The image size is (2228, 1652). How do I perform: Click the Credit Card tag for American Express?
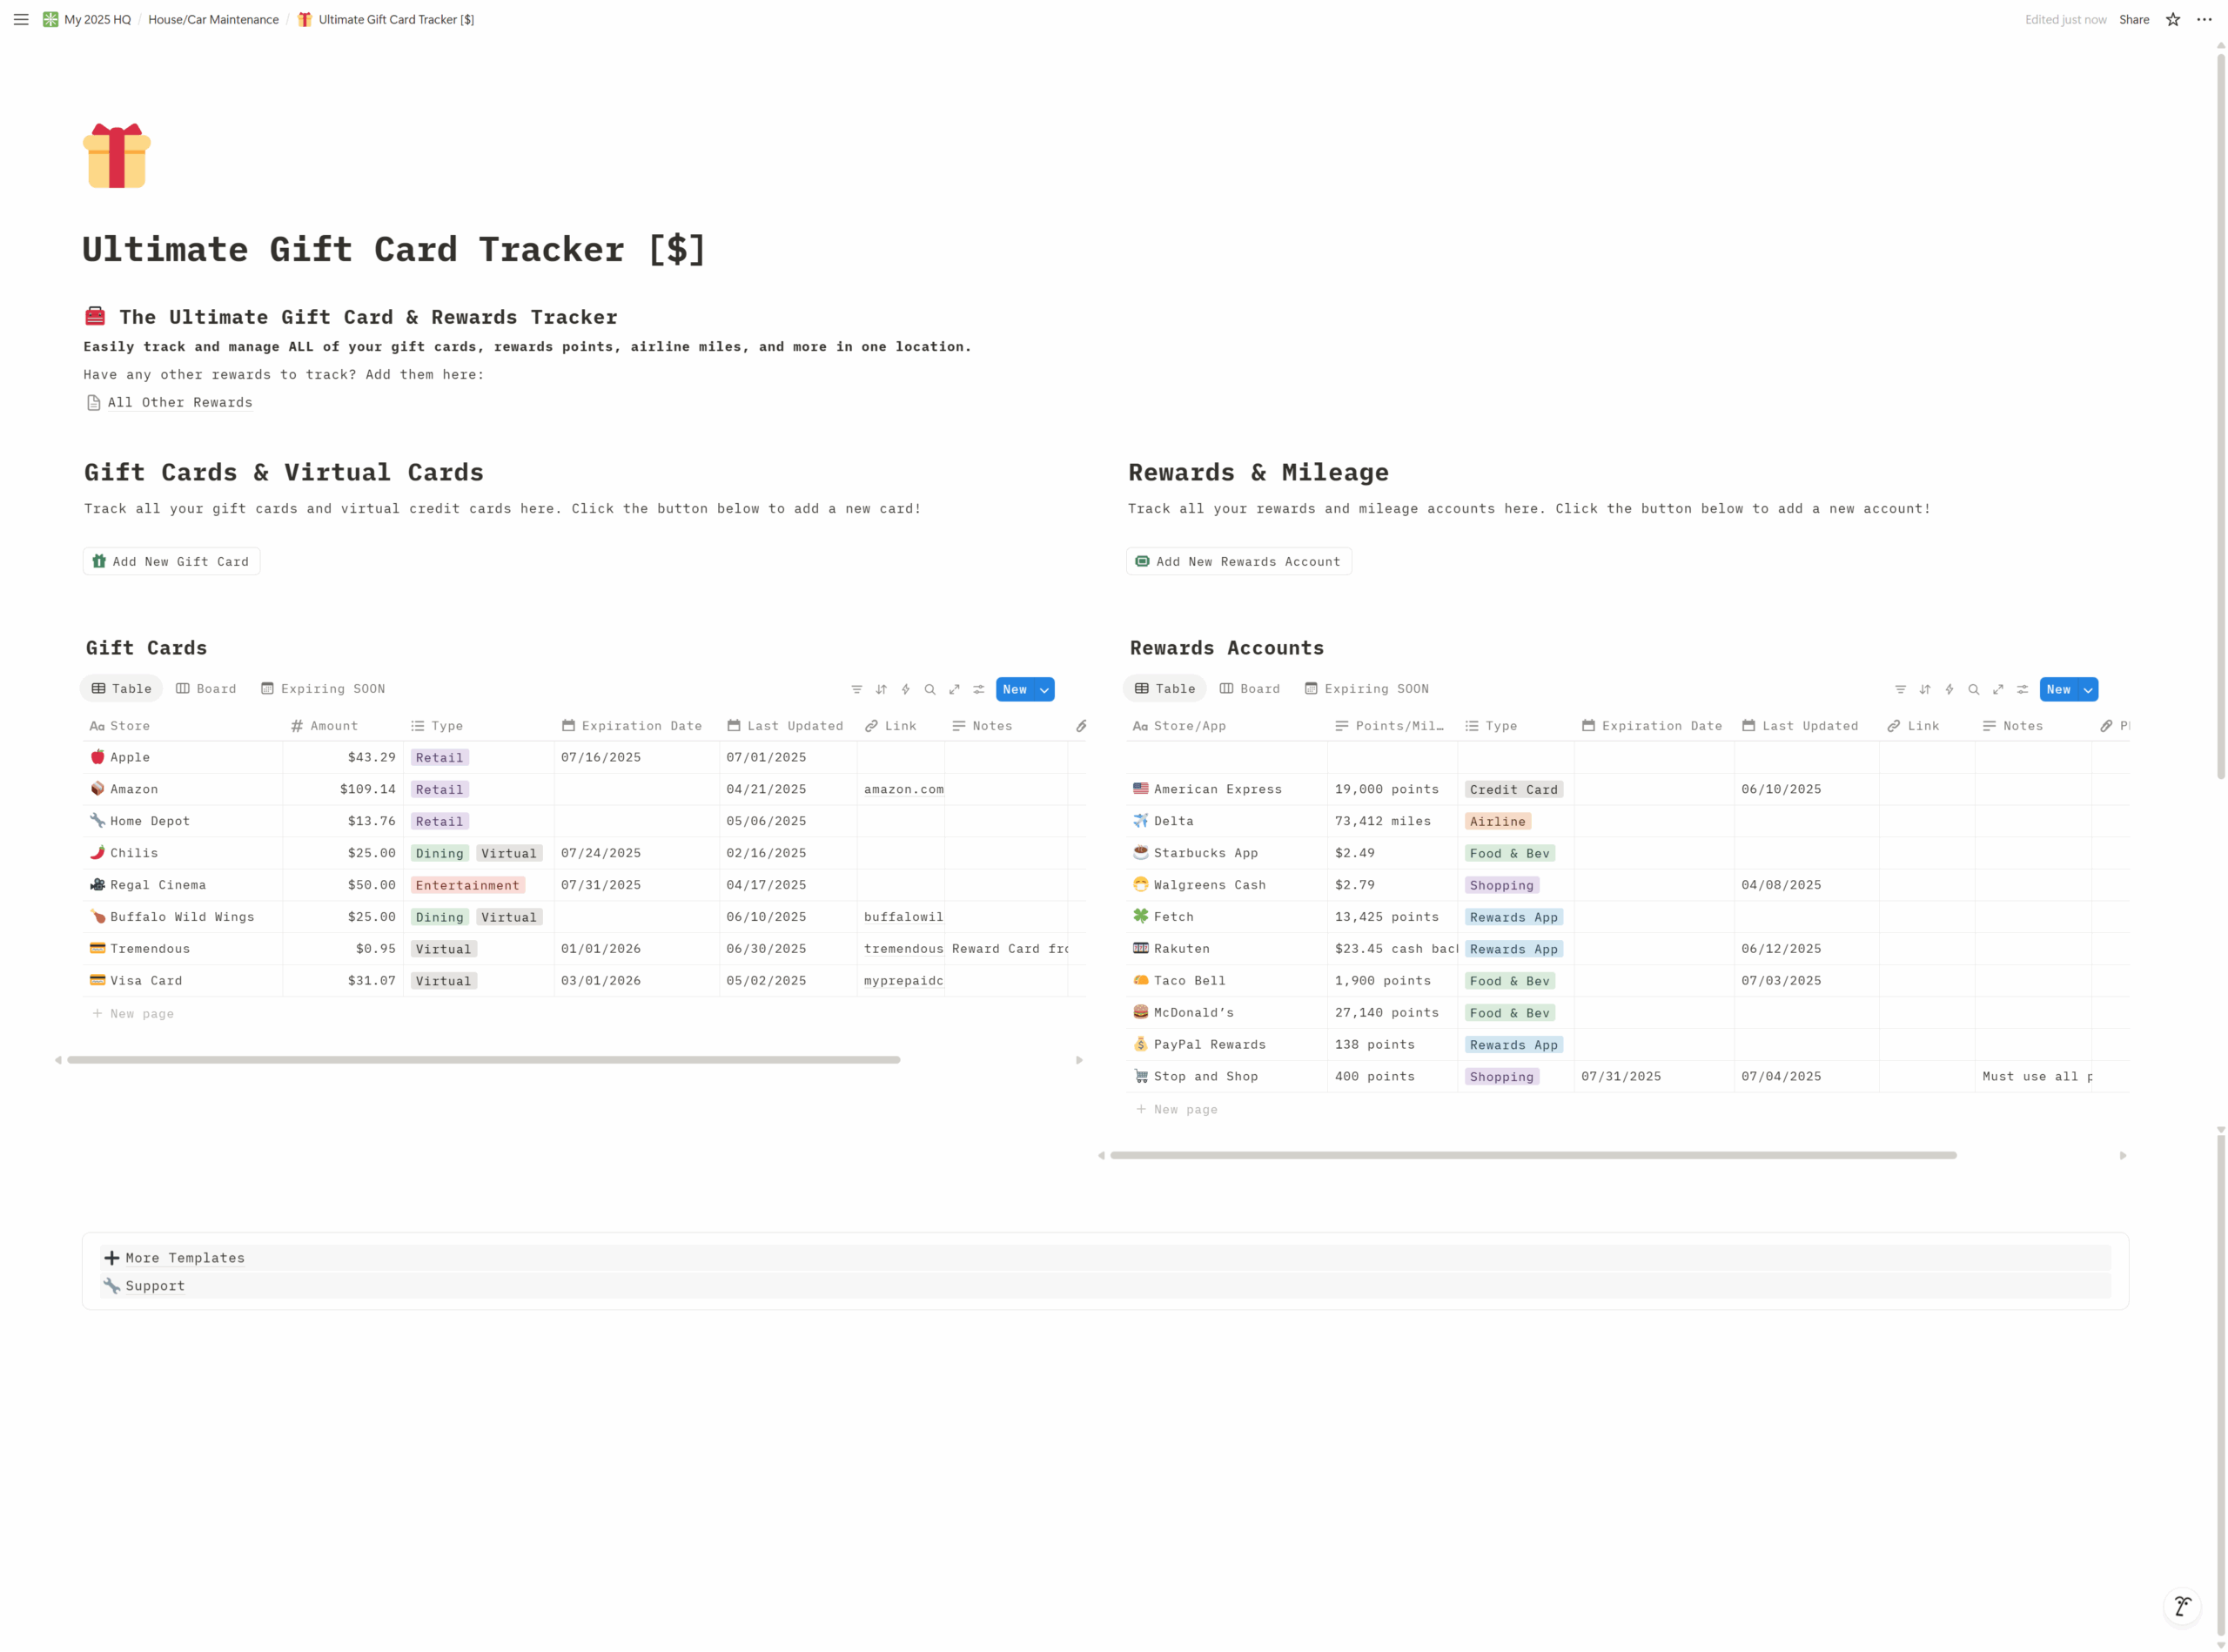click(1513, 789)
